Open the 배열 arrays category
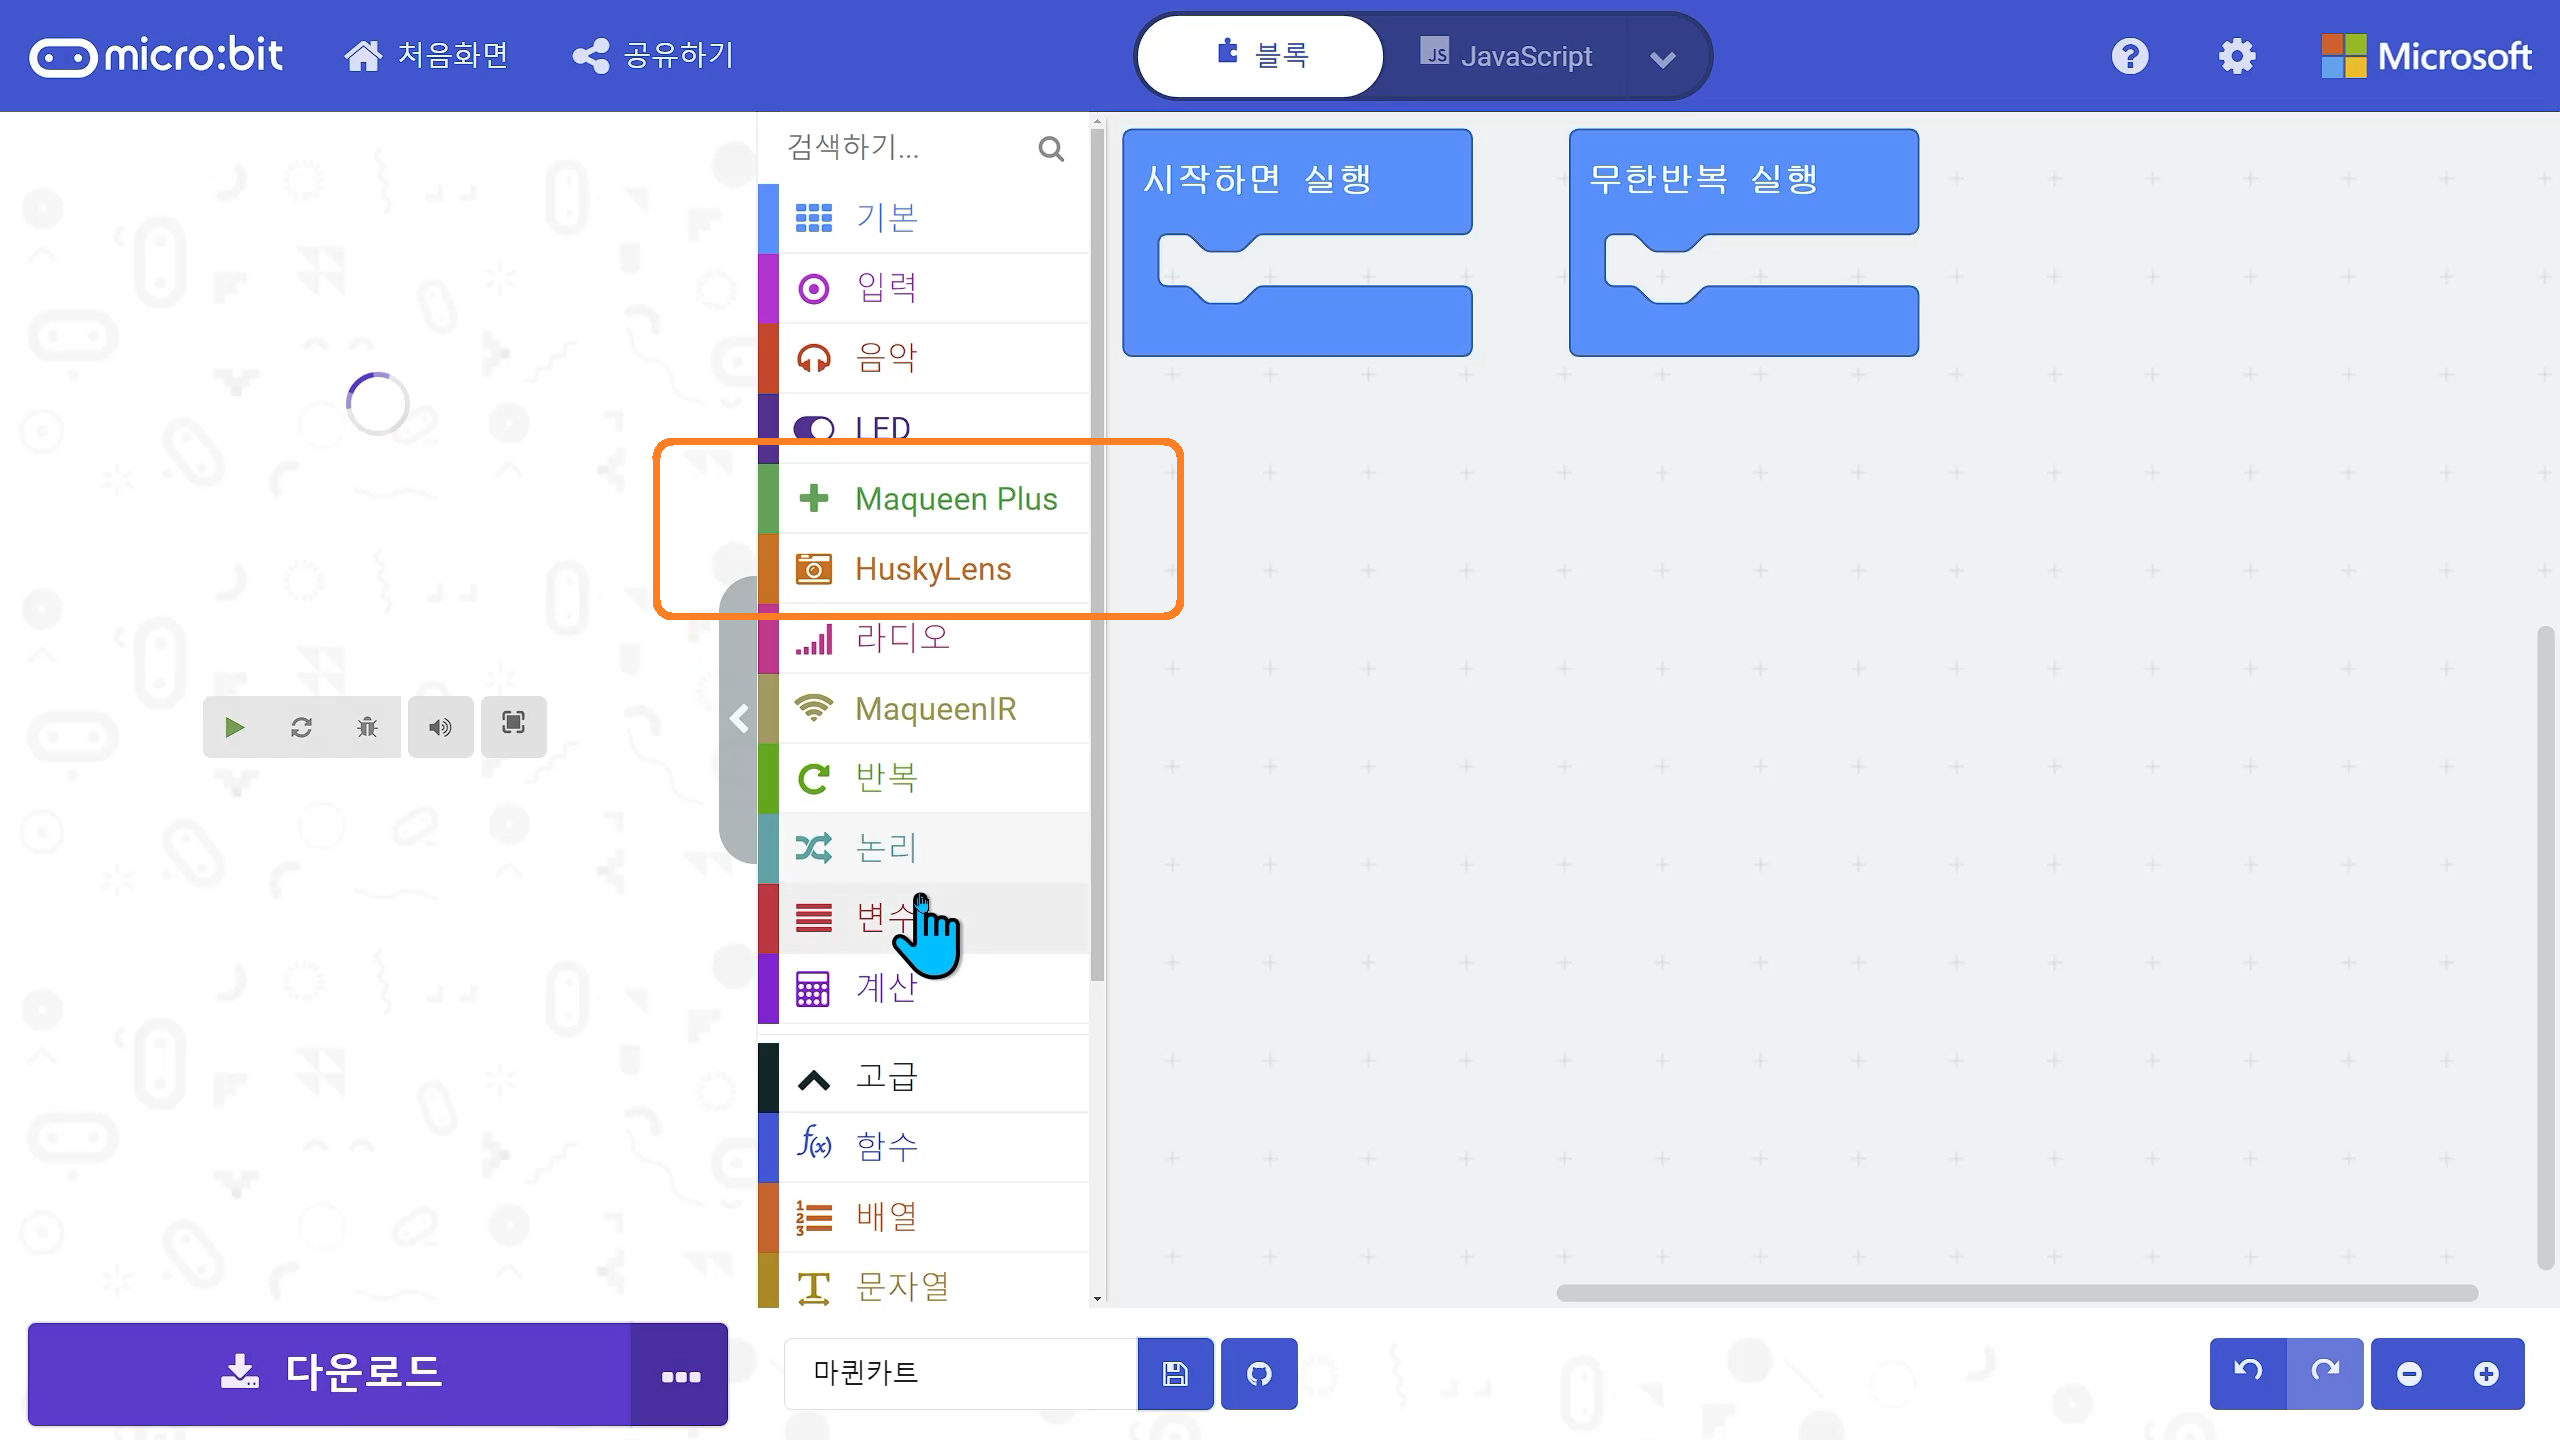 click(x=923, y=1217)
